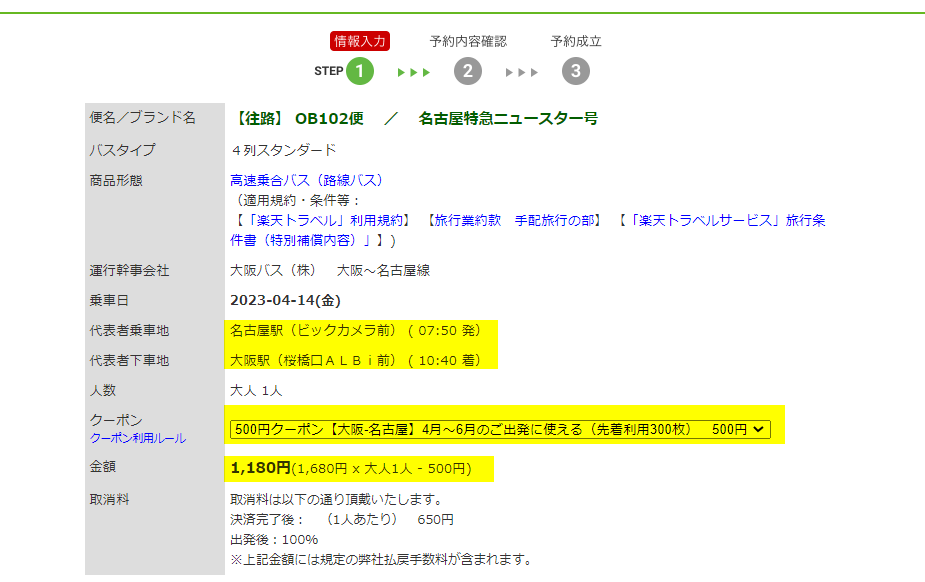925x582 pixels.
Task: Click the gray arrows before step 3
Action: 521,72
